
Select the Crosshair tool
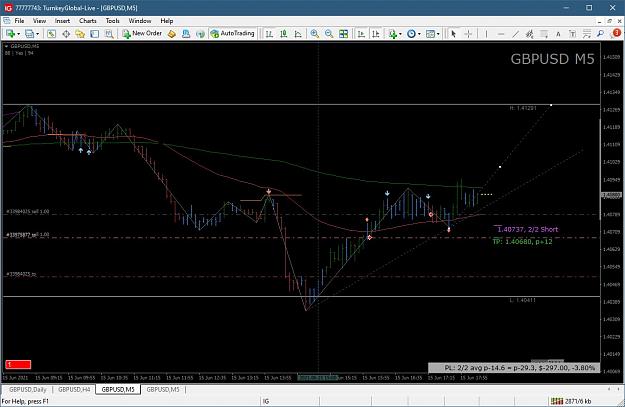click(x=468, y=34)
